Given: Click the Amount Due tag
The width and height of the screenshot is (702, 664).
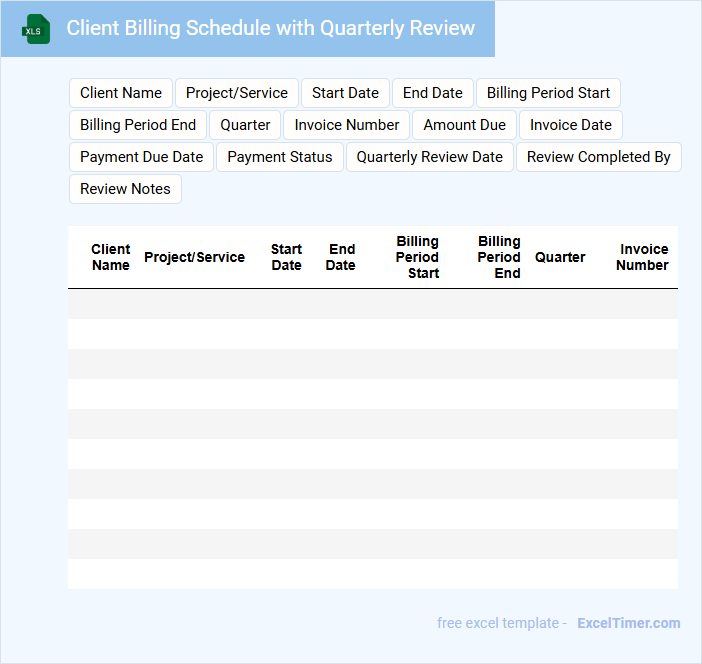Looking at the screenshot, I should coord(465,125).
